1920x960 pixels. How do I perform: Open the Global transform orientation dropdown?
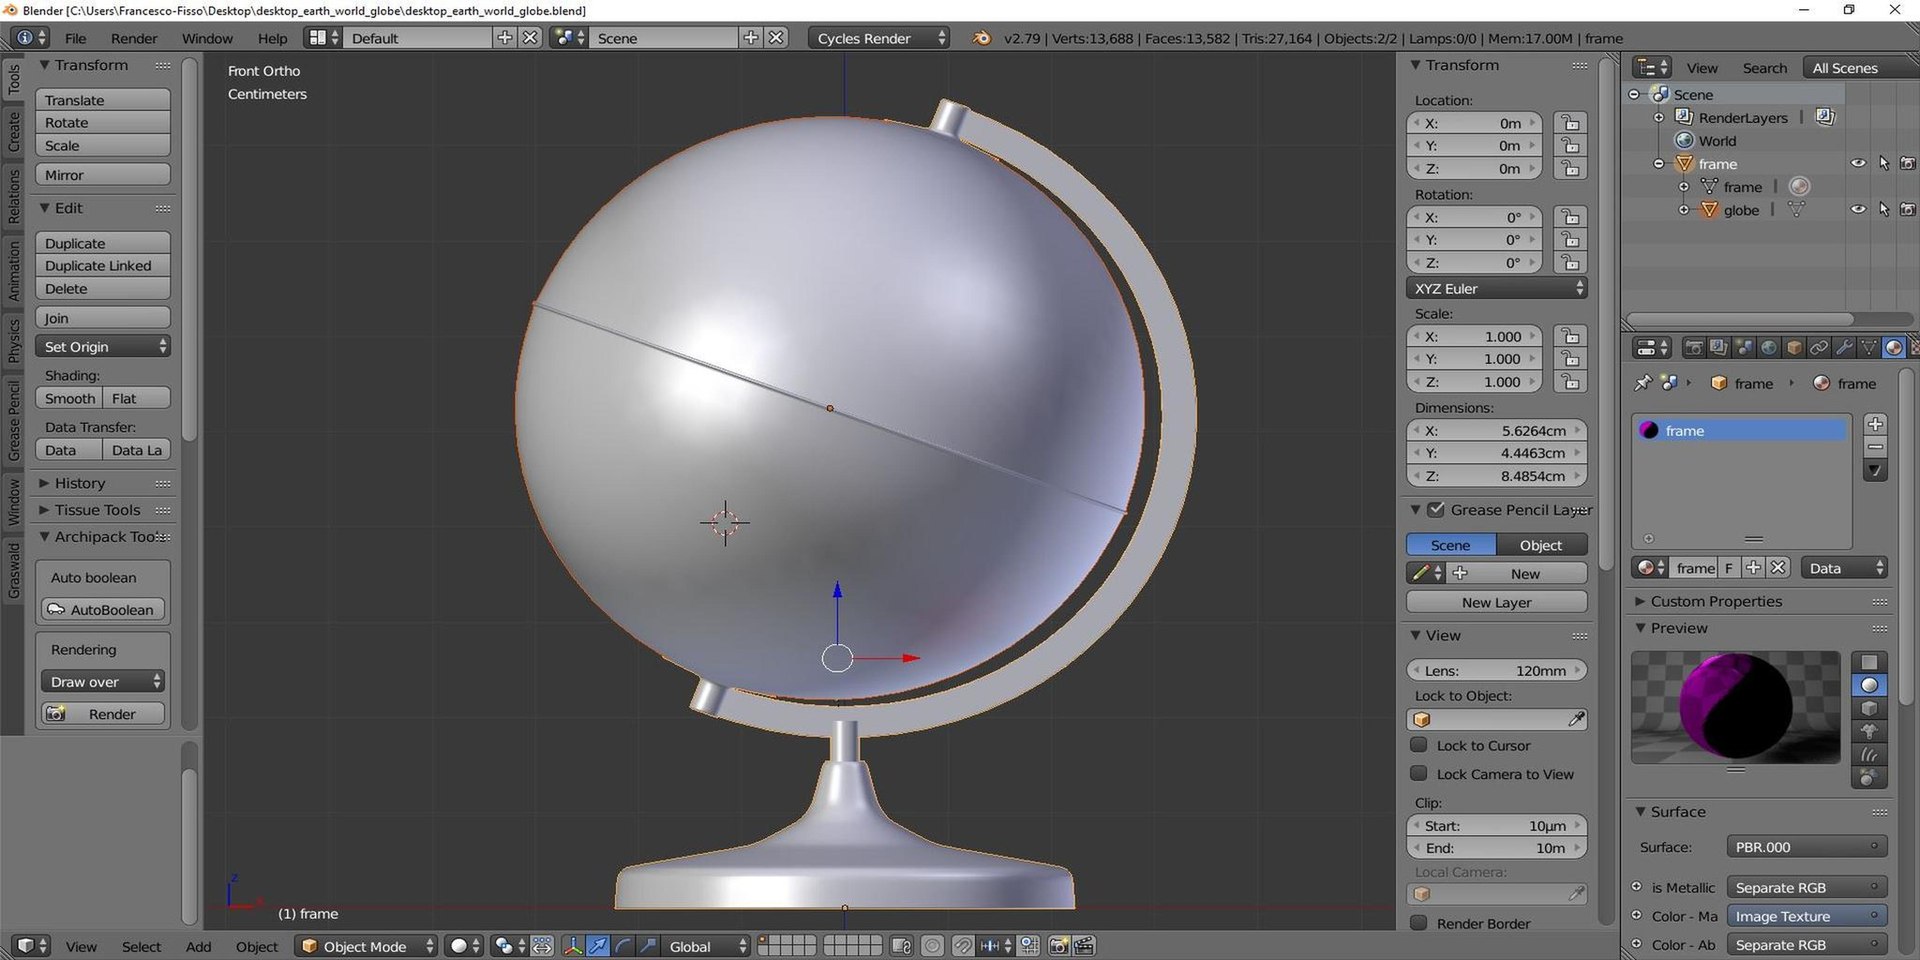point(708,946)
